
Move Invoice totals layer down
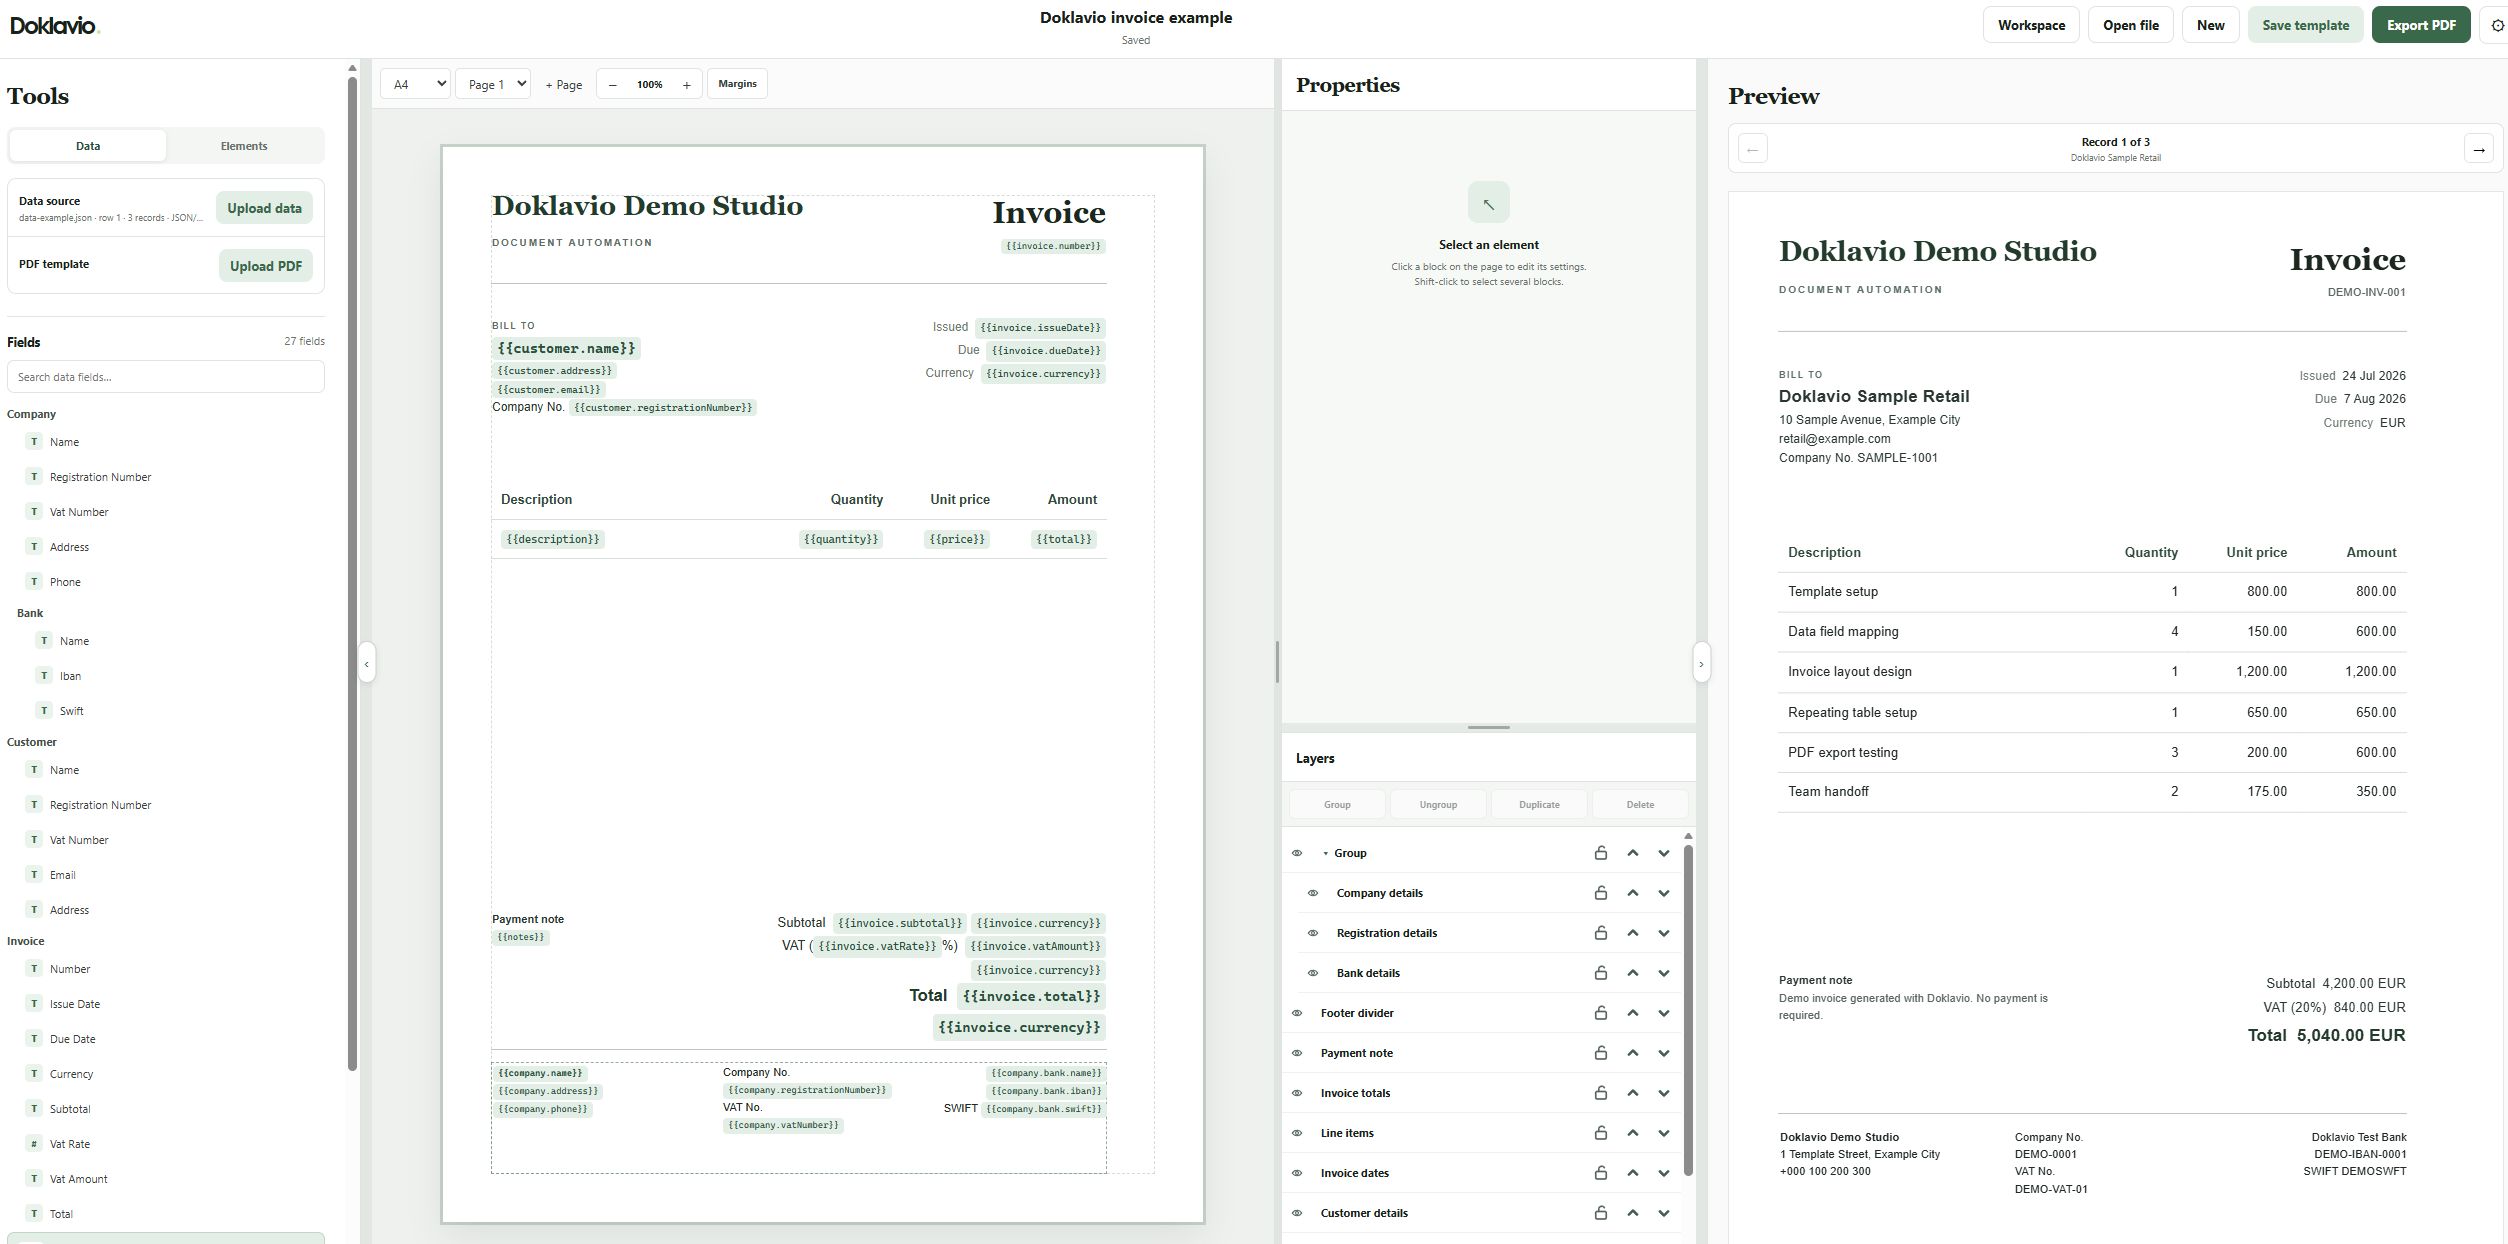click(1664, 1093)
